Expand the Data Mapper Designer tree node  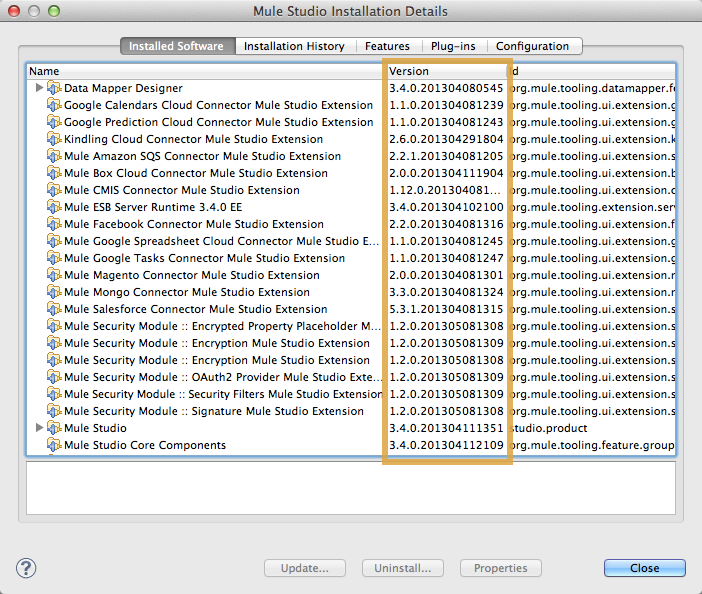pos(40,88)
